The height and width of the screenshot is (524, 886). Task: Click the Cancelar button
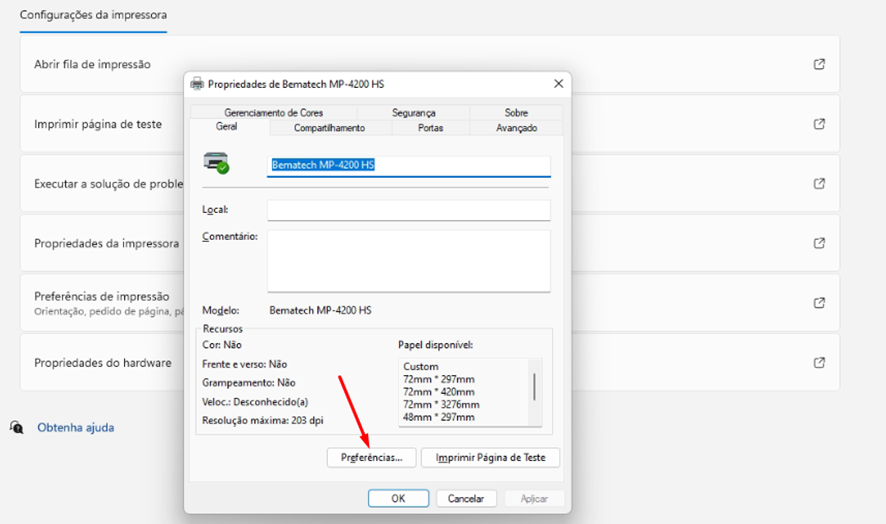466,498
